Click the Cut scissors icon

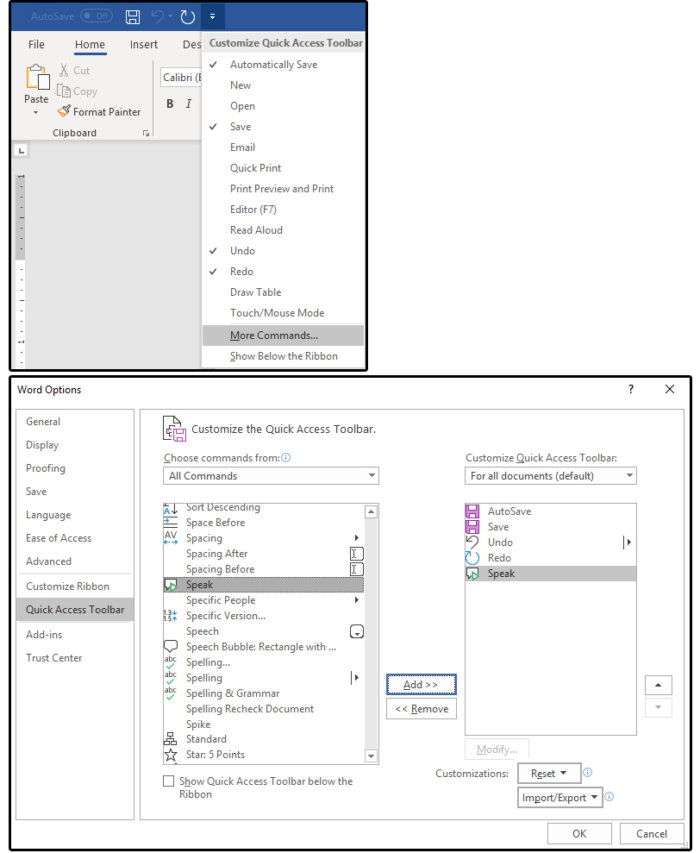coord(64,70)
